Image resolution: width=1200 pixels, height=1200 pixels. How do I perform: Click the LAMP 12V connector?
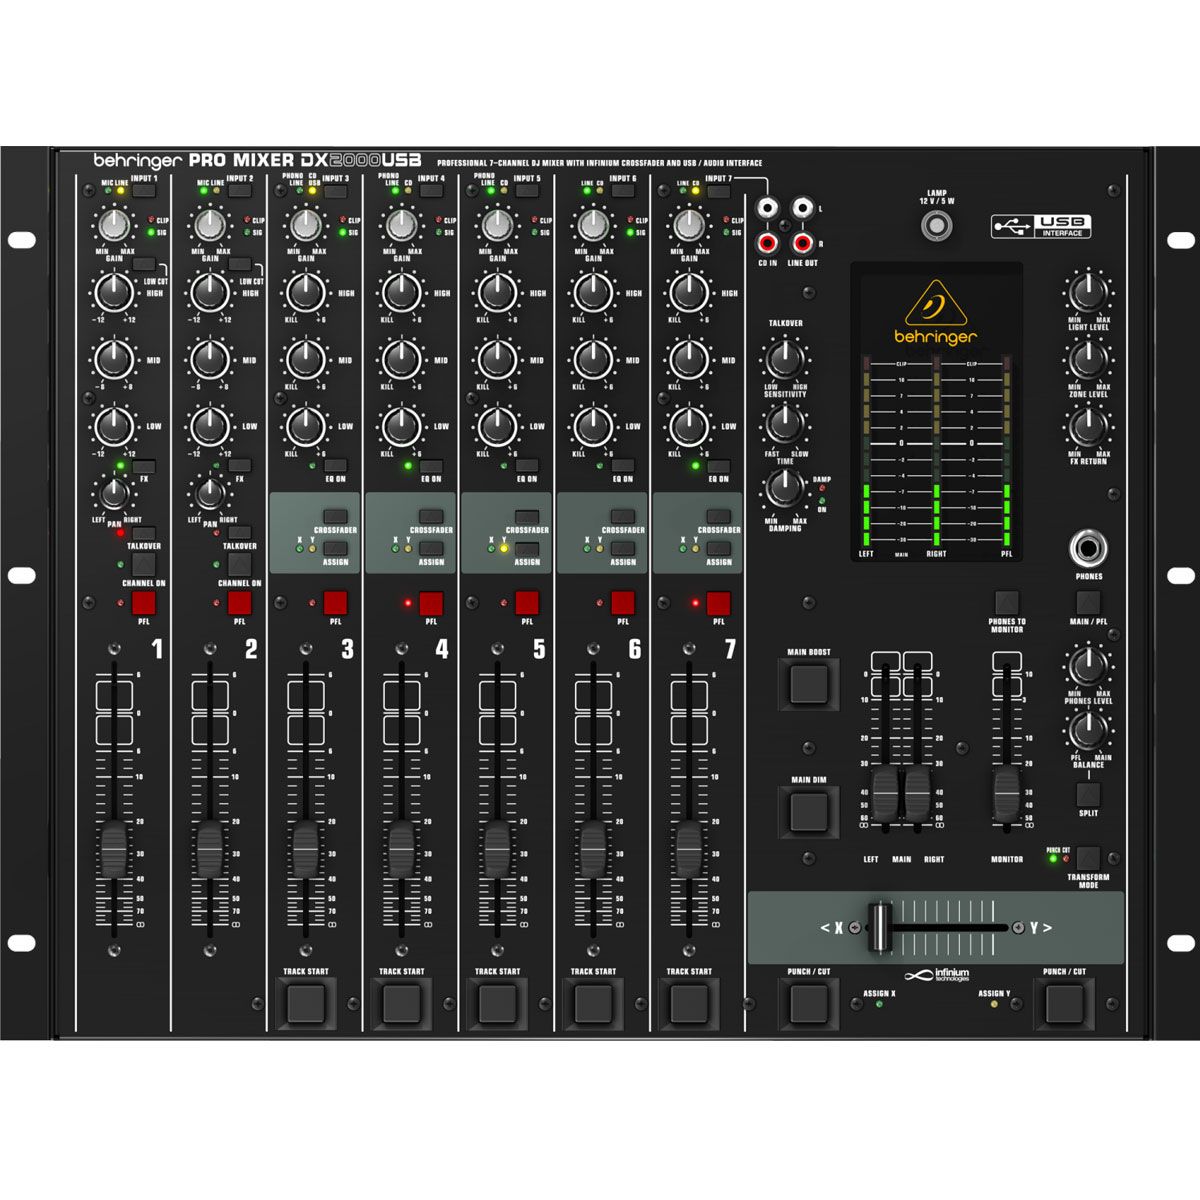[936, 227]
